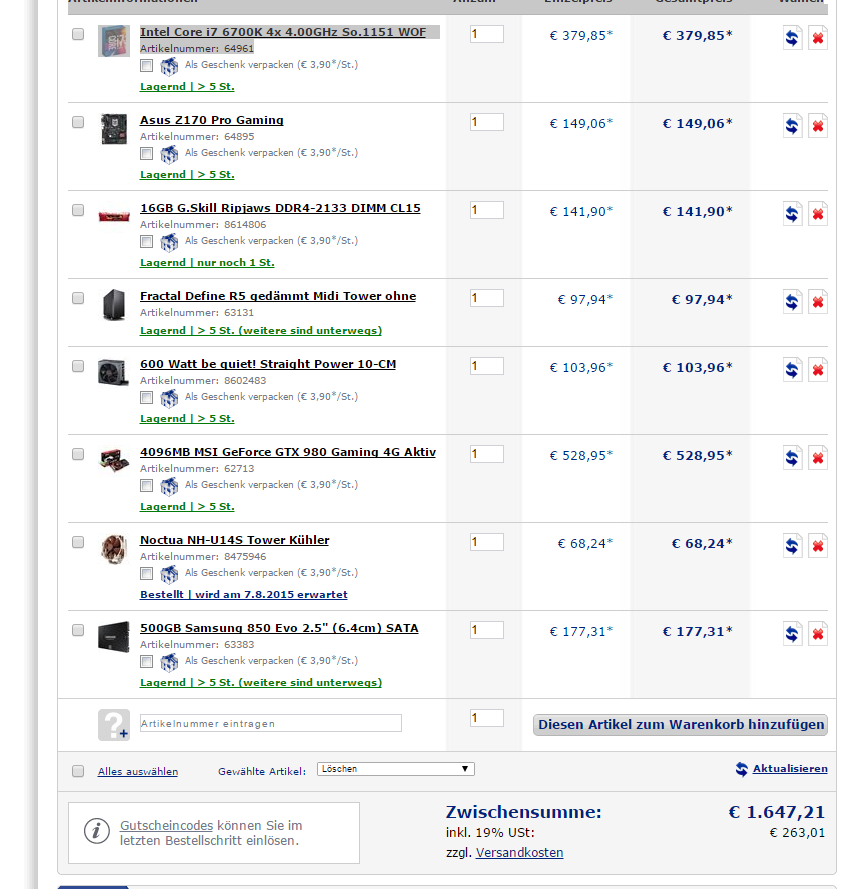
Task: Click the gift icon for Intel Core i7
Action: pos(169,66)
